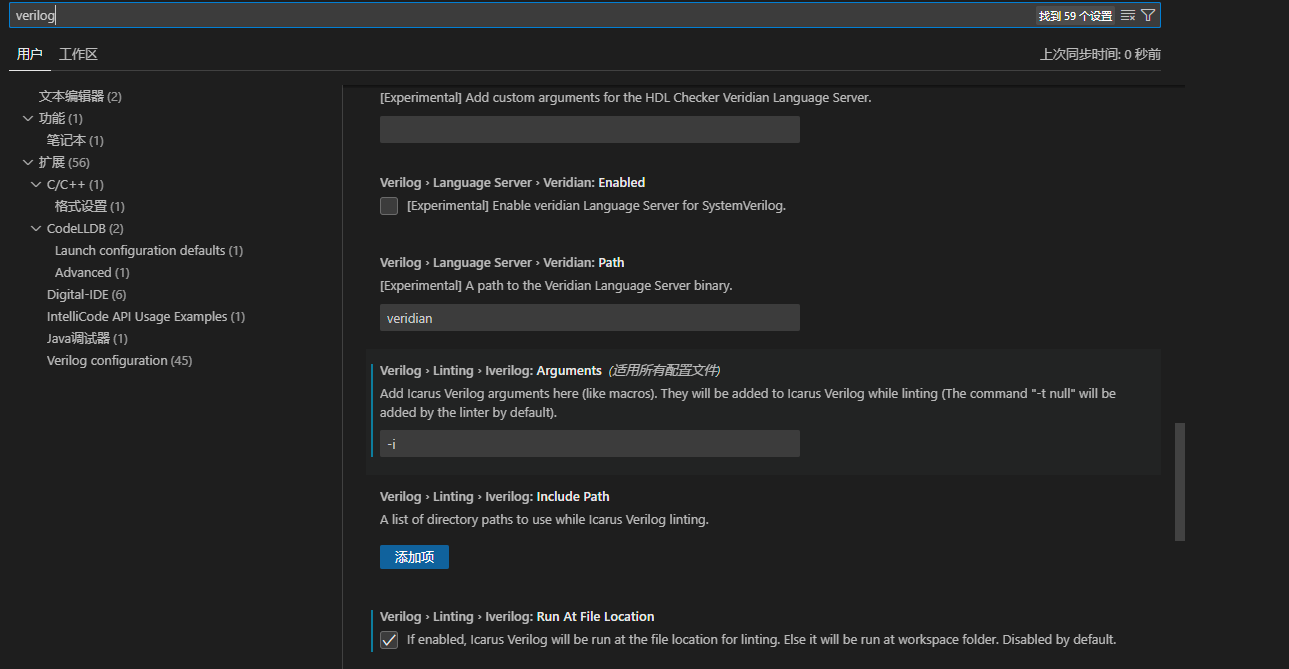
Task: Select Verilog configuration in the sidebar
Action: [119, 359]
